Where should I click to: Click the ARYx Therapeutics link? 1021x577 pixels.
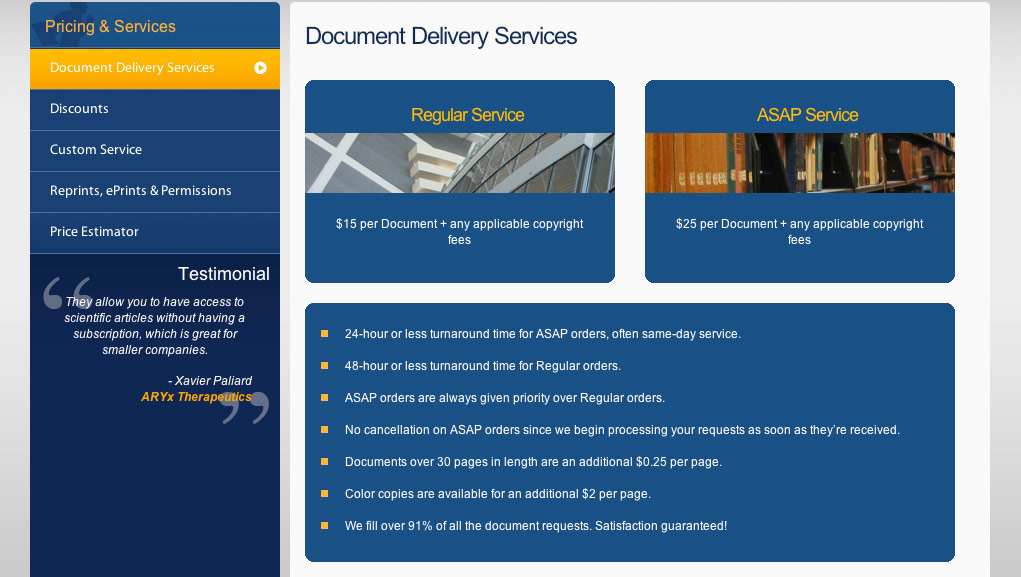pos(196,397)
